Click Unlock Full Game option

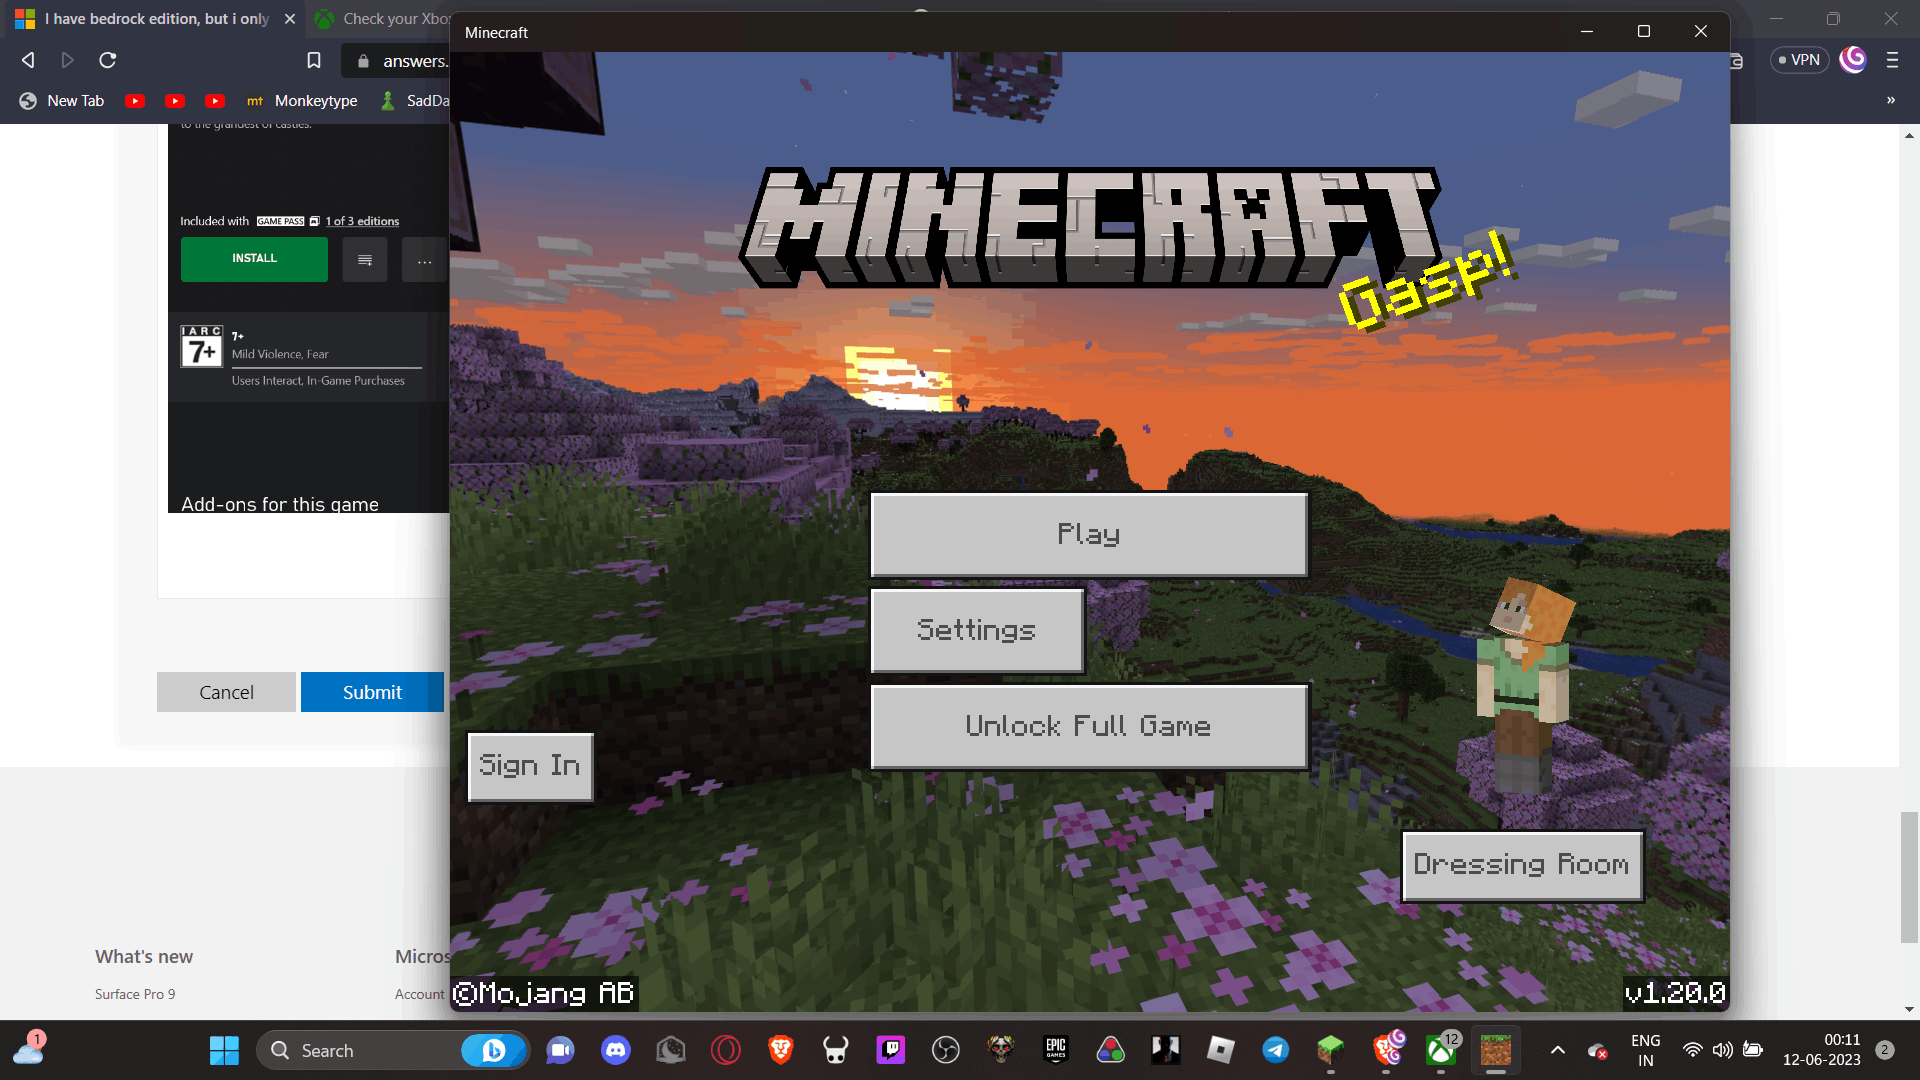click(1088, 727)
